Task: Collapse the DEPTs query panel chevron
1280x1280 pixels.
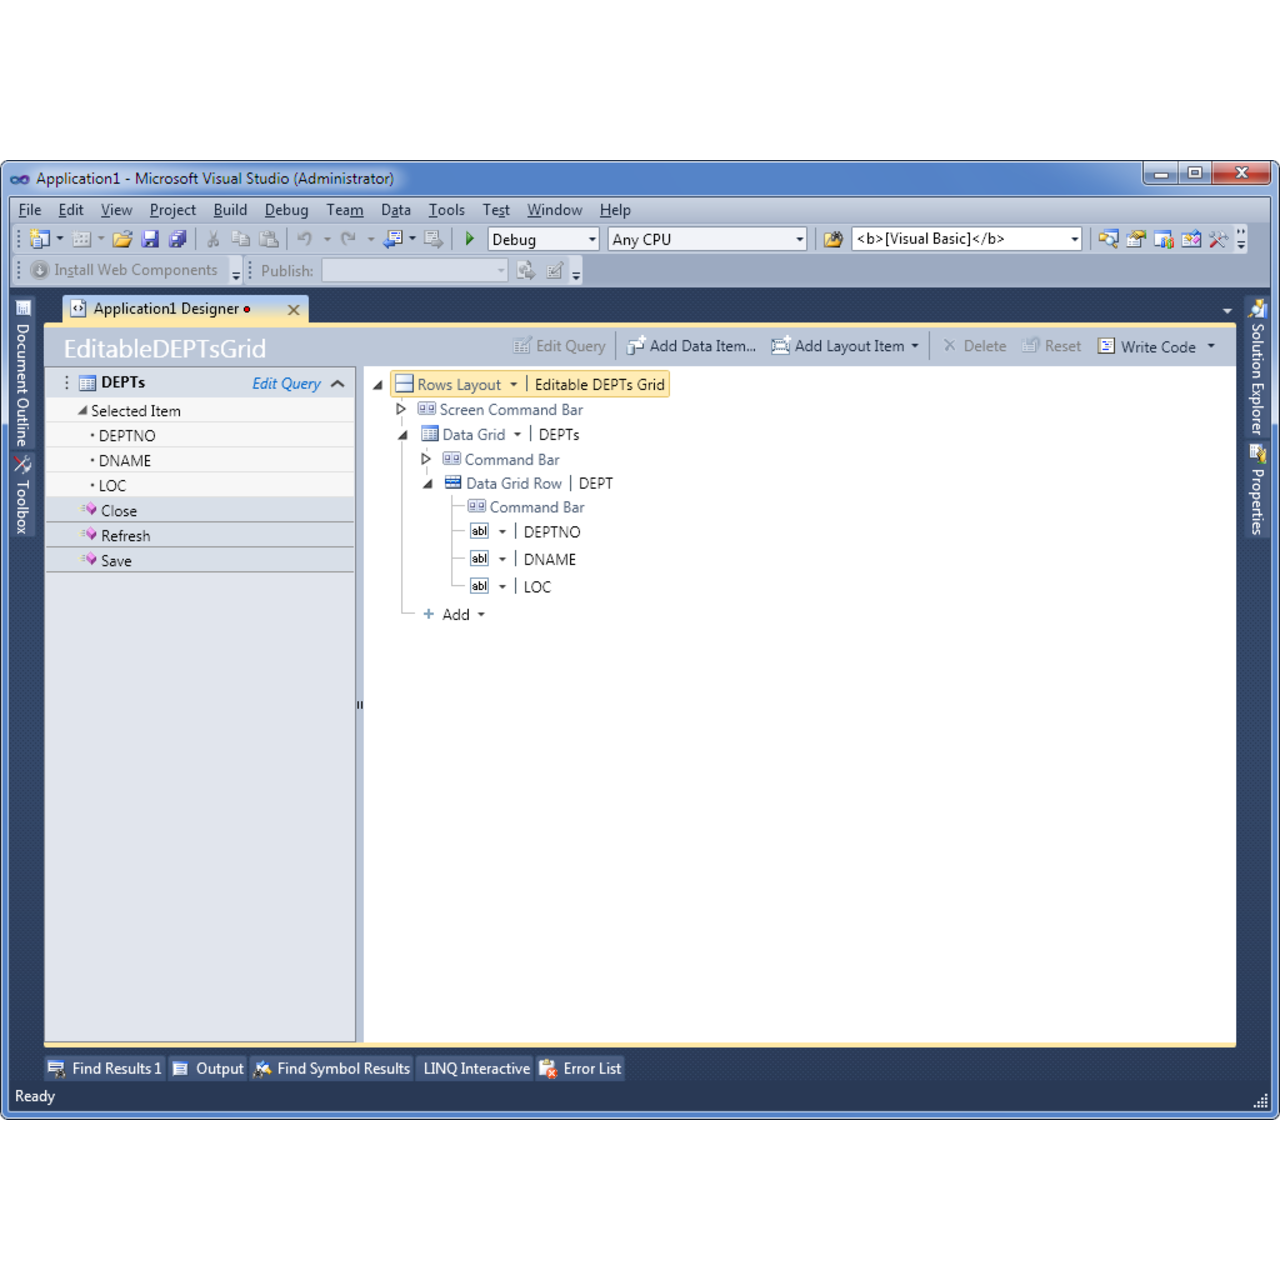Action: 338,384
